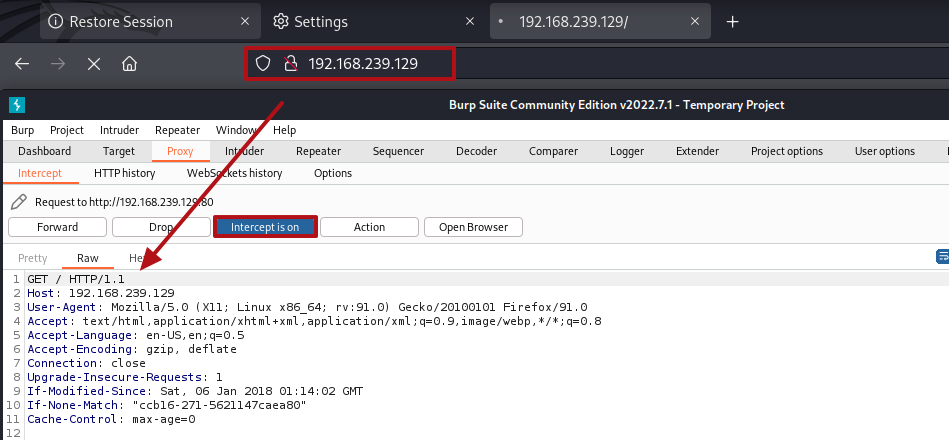
Task: Select the Proxy tab
Action: pyautogui.click(x=180, y=151)
